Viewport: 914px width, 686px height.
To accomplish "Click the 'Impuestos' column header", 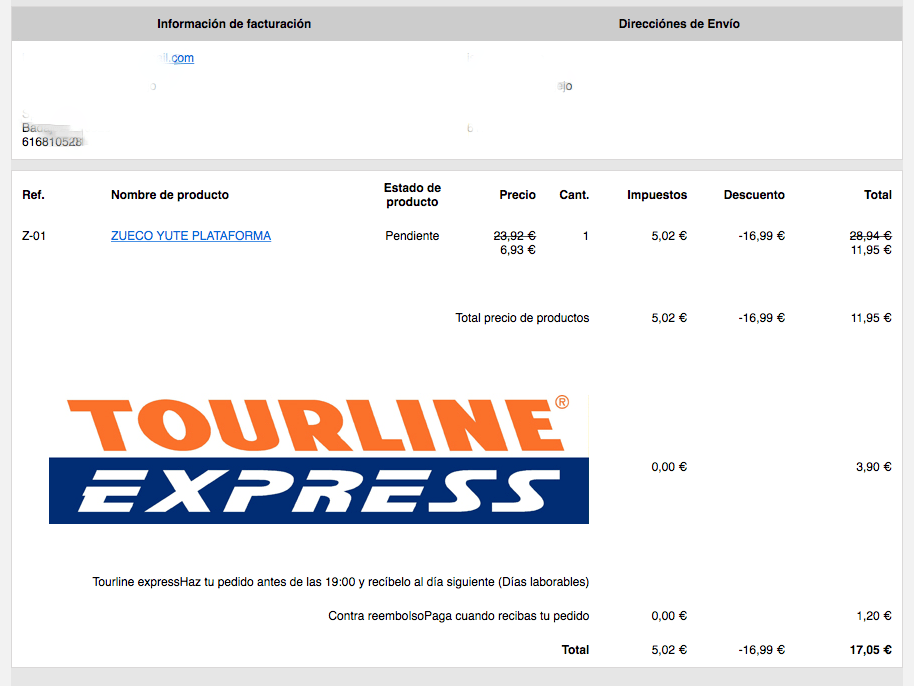I will [x=657, y=195].
